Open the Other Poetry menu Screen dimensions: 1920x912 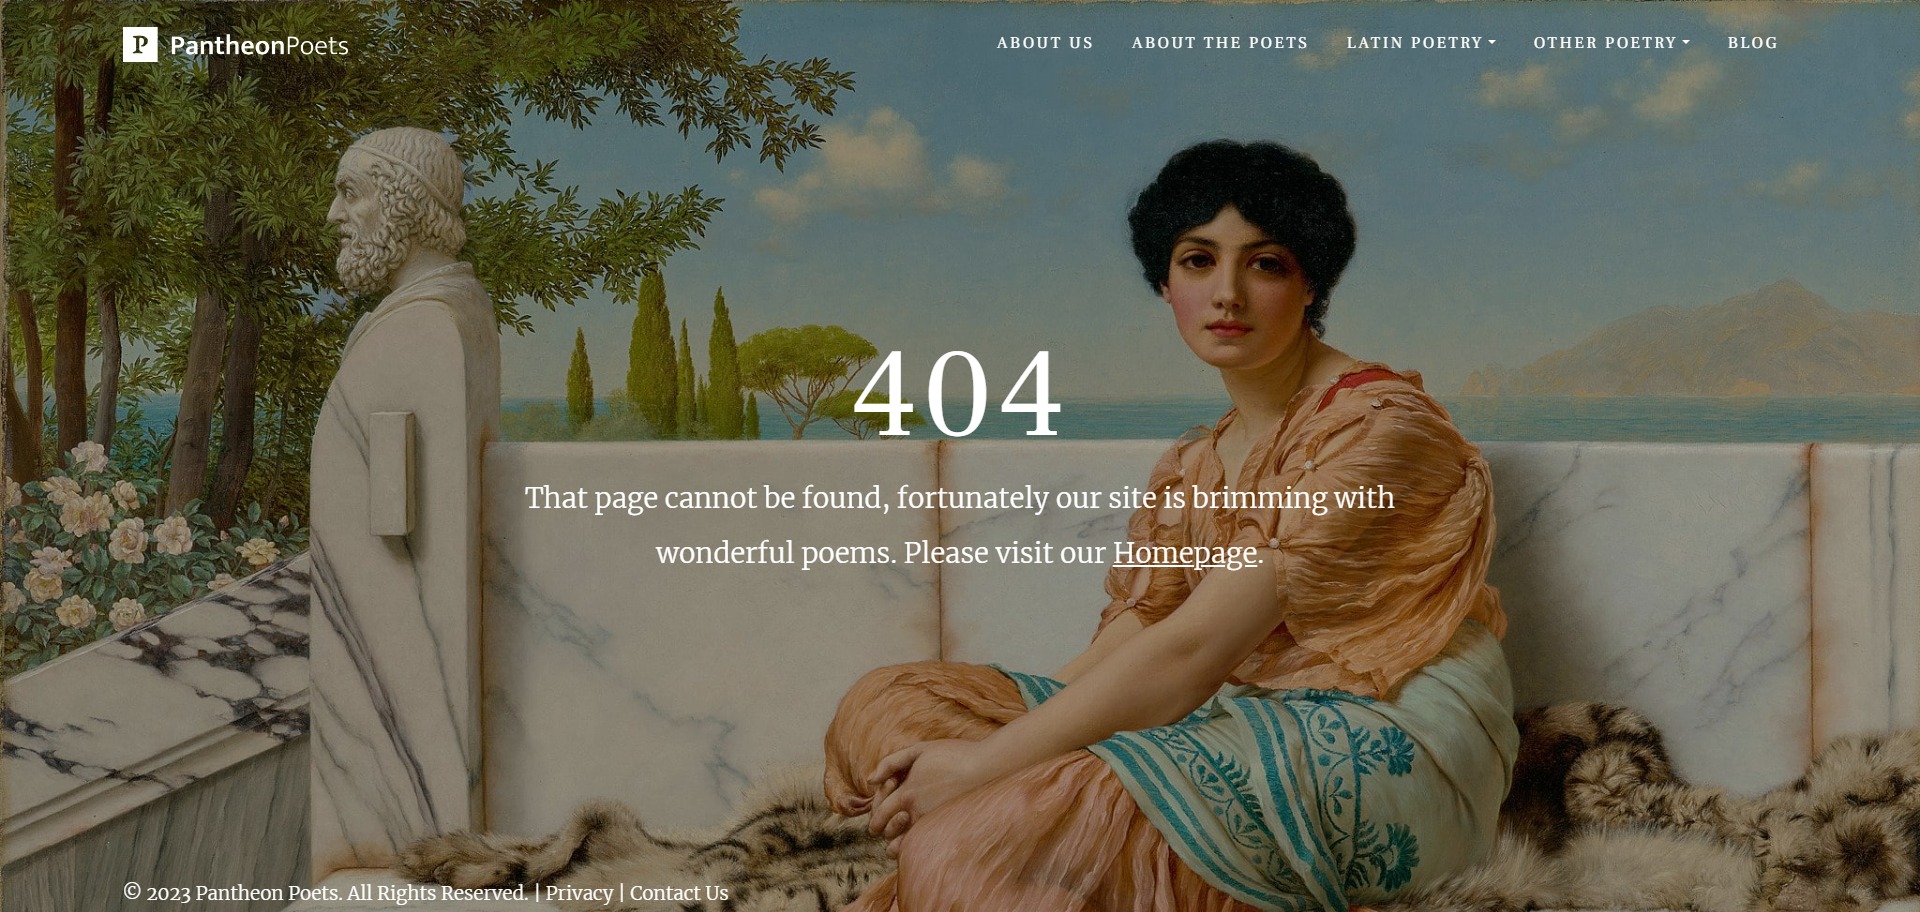(1604, 43)
